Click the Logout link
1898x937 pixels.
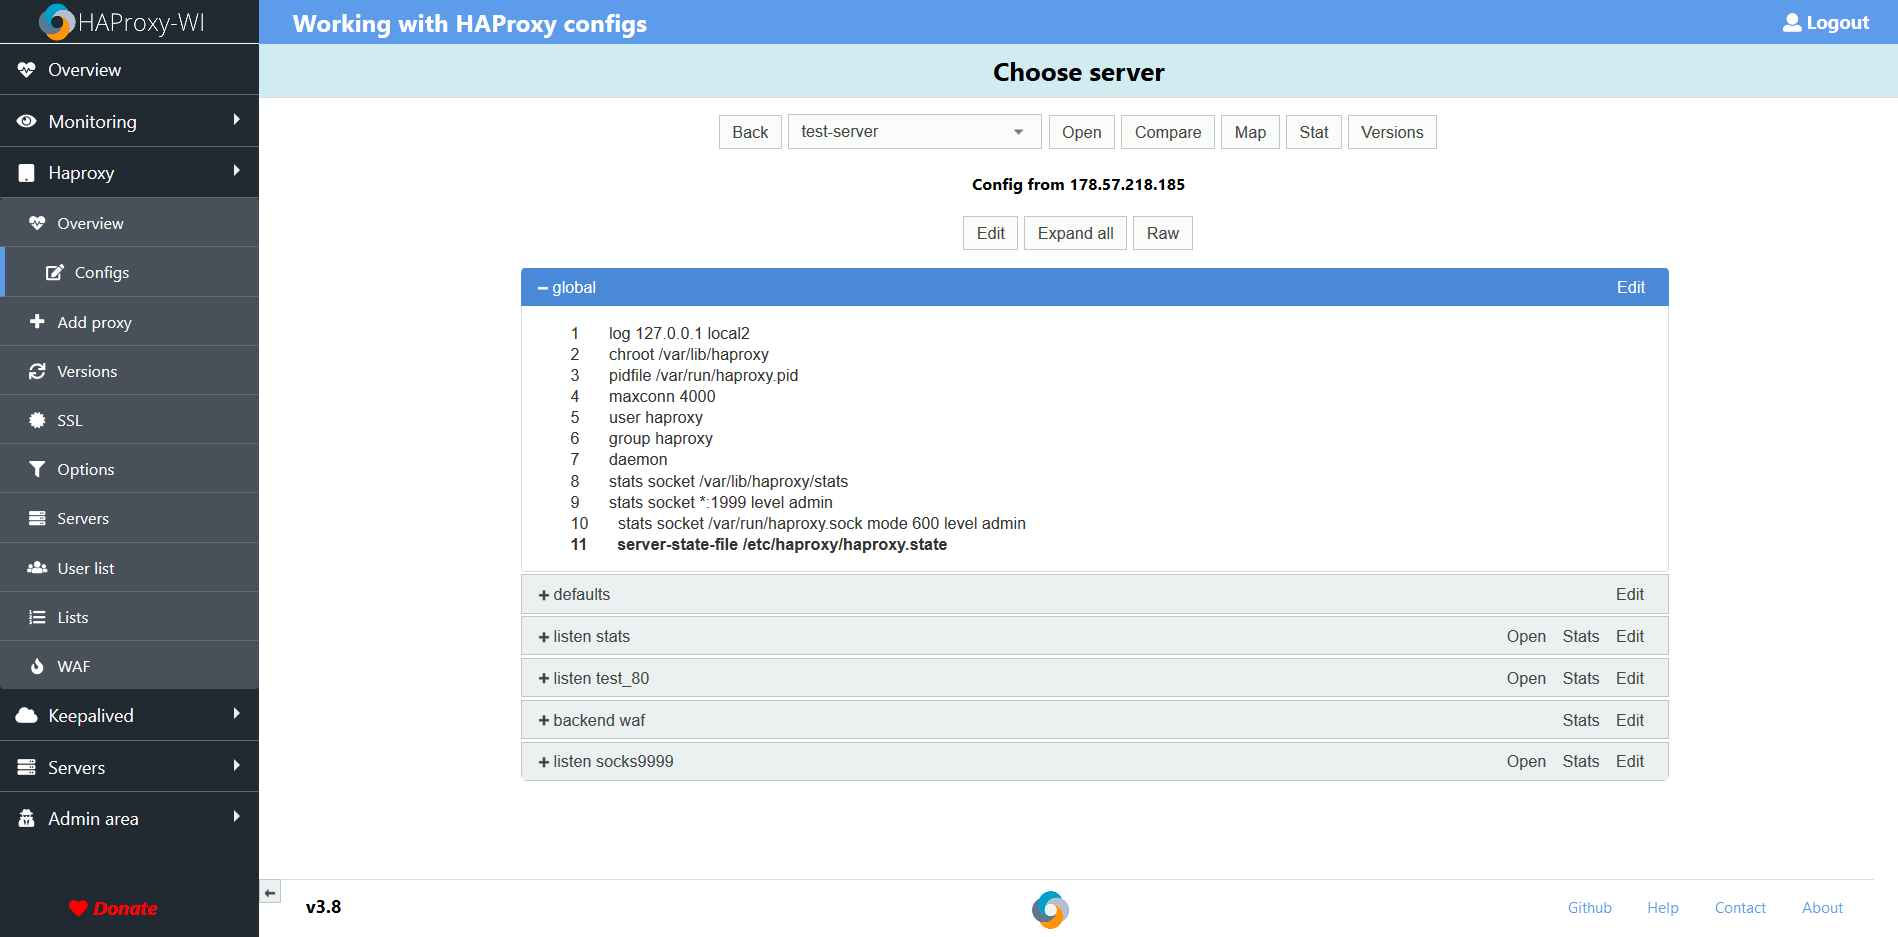pos(1837,22)
